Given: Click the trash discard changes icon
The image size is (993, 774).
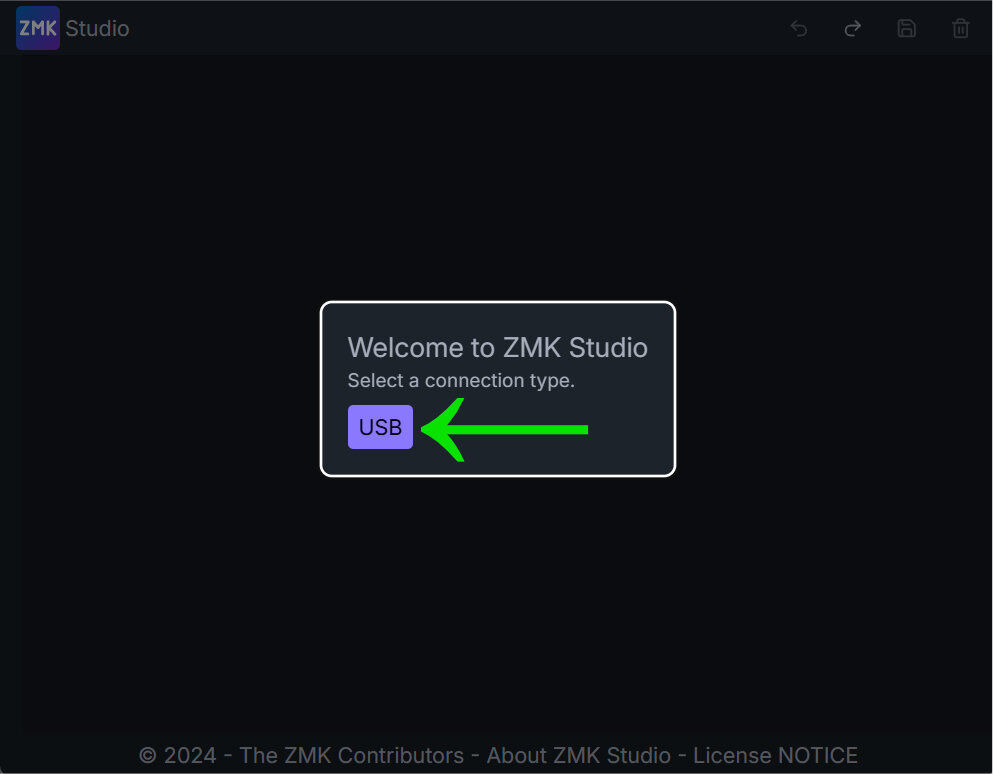Looking at the screenshot, I should [x=961, y=29].
